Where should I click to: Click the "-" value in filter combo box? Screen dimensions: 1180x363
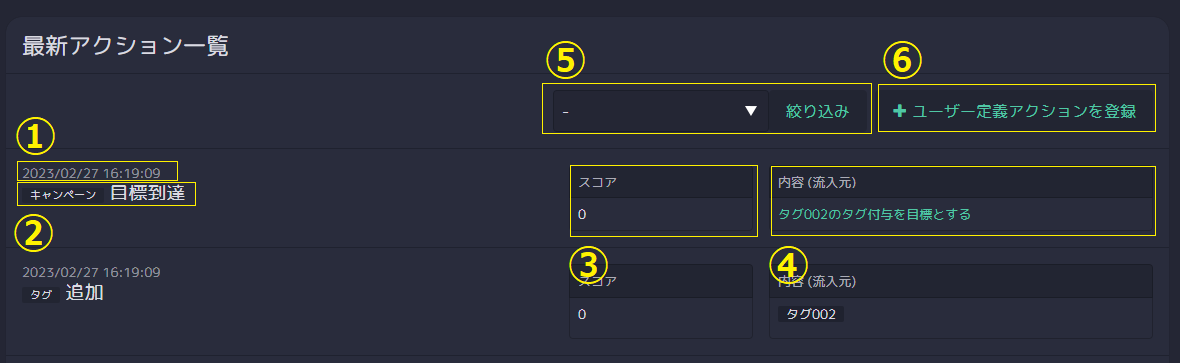565,112
